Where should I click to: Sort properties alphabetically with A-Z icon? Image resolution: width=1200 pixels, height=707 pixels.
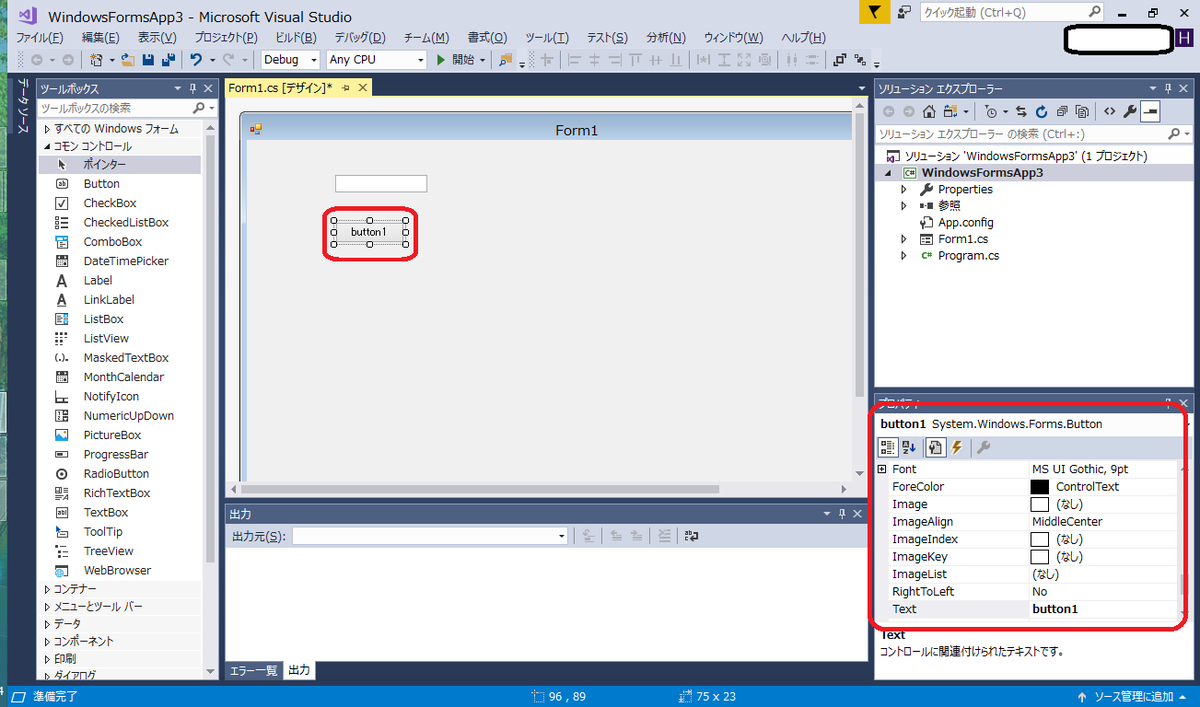pos(909,447)
